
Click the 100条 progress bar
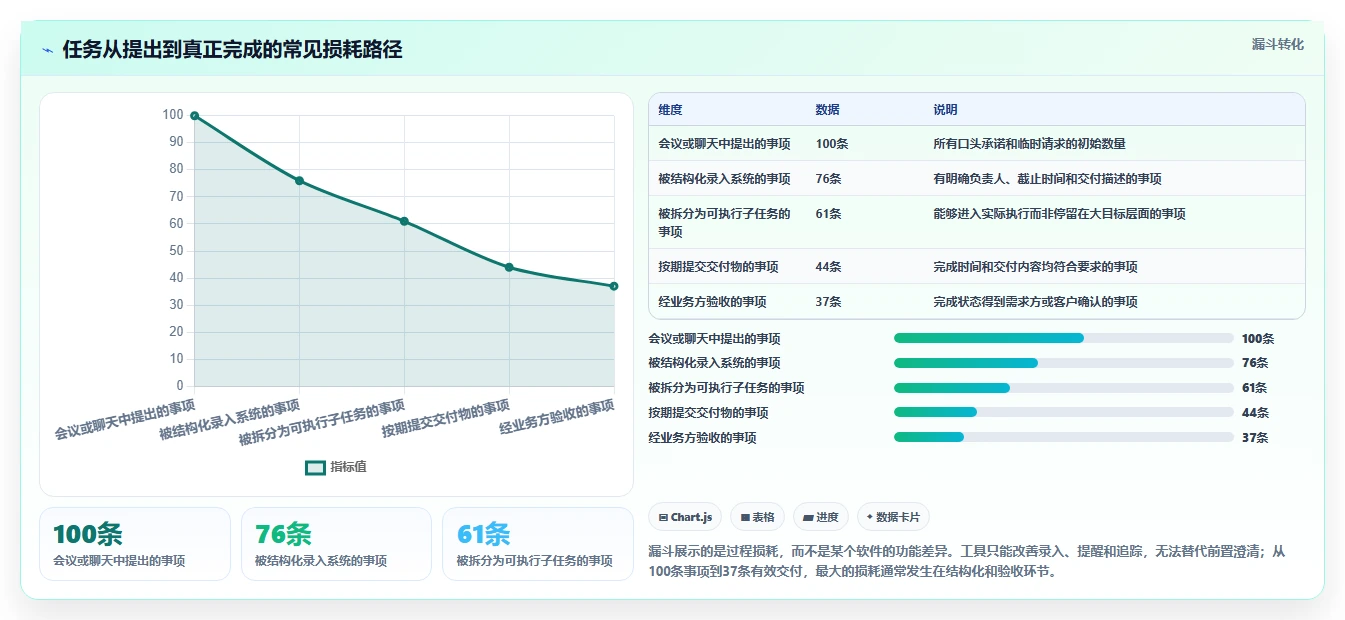pyautogui.click(x=1064, y=338)
